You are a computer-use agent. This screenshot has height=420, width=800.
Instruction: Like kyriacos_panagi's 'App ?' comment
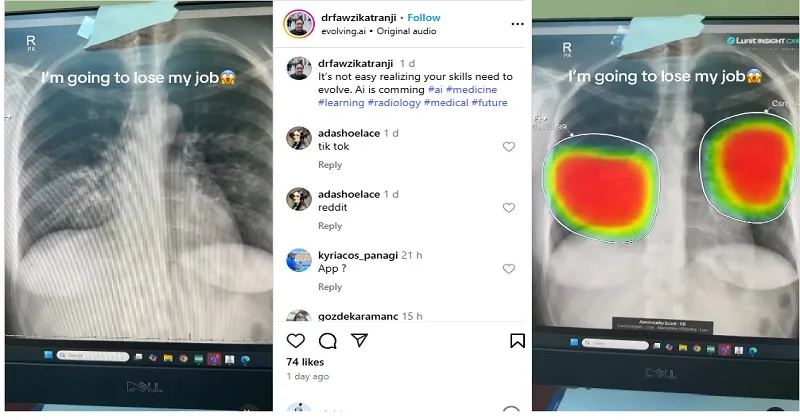click(509, 269)
